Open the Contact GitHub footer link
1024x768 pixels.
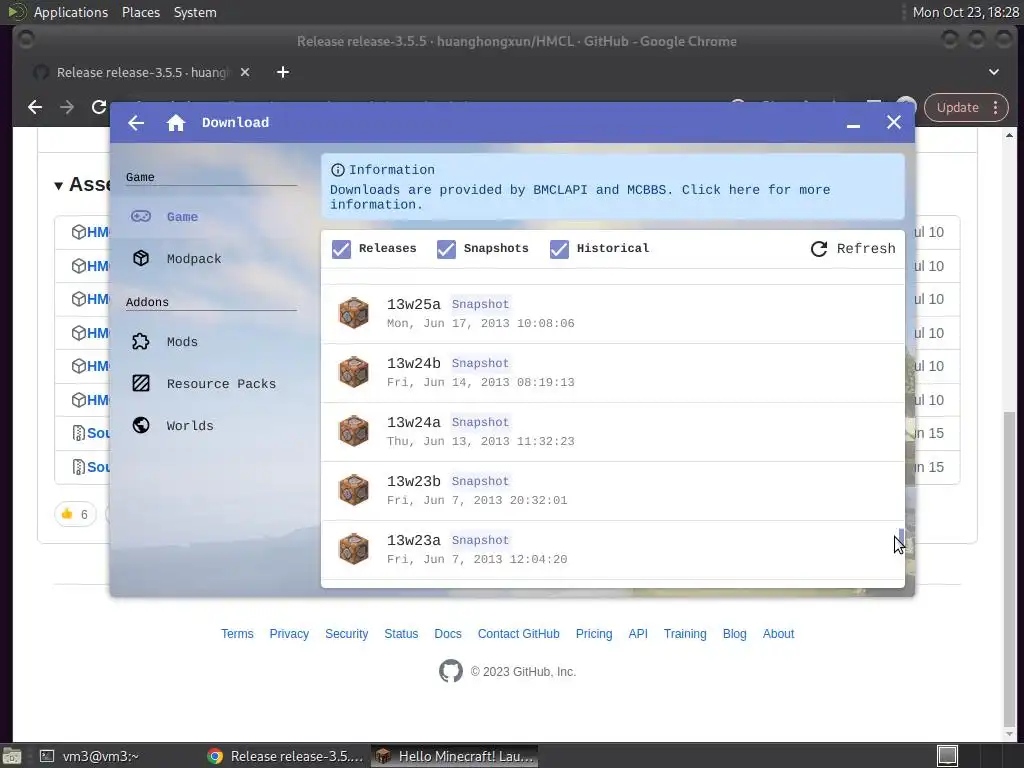pos(519,633)
